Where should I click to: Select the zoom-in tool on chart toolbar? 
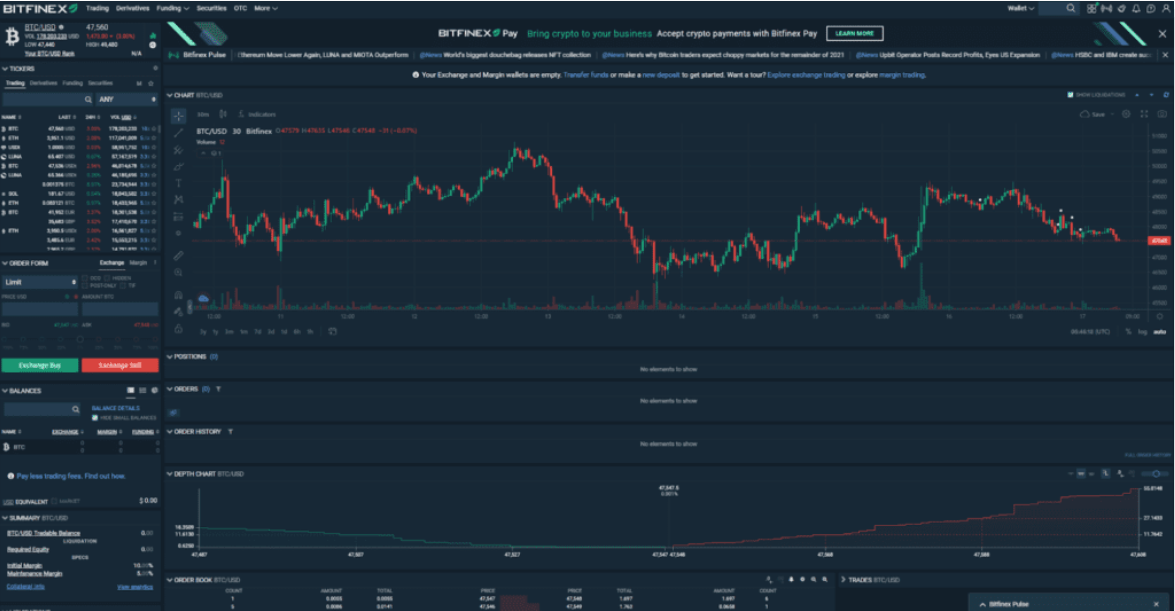pyautogui.click(x=178, y=273)
